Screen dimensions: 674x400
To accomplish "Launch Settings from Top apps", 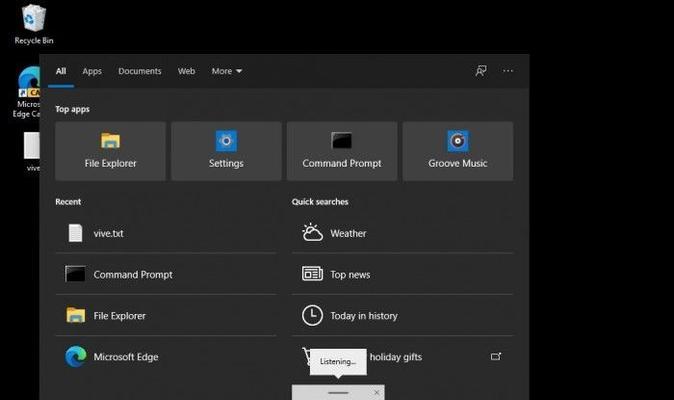I will (x=226, y=151).
